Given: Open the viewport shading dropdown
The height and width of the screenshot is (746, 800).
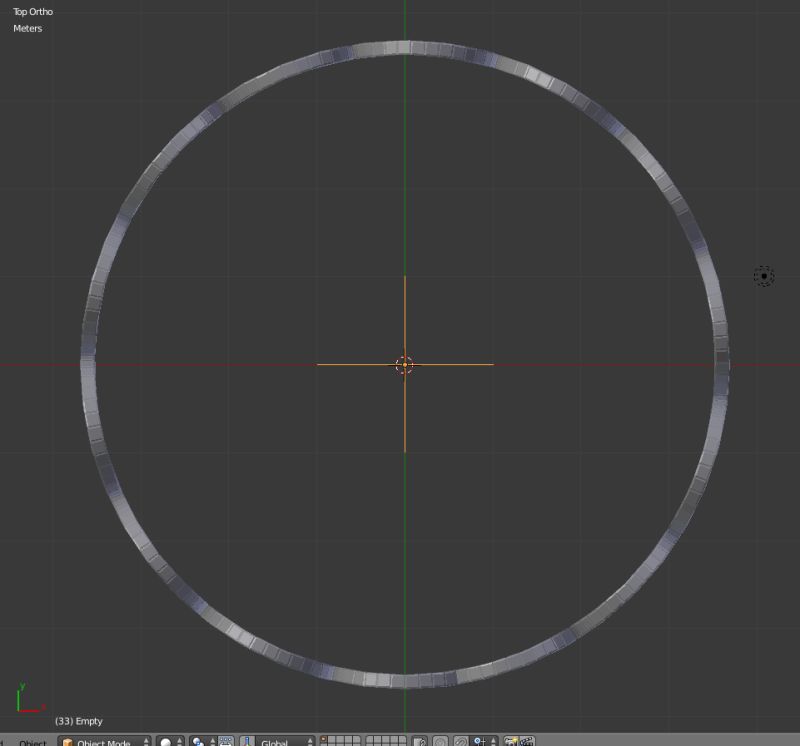Looking at the screenshot, I should point(168,741).
